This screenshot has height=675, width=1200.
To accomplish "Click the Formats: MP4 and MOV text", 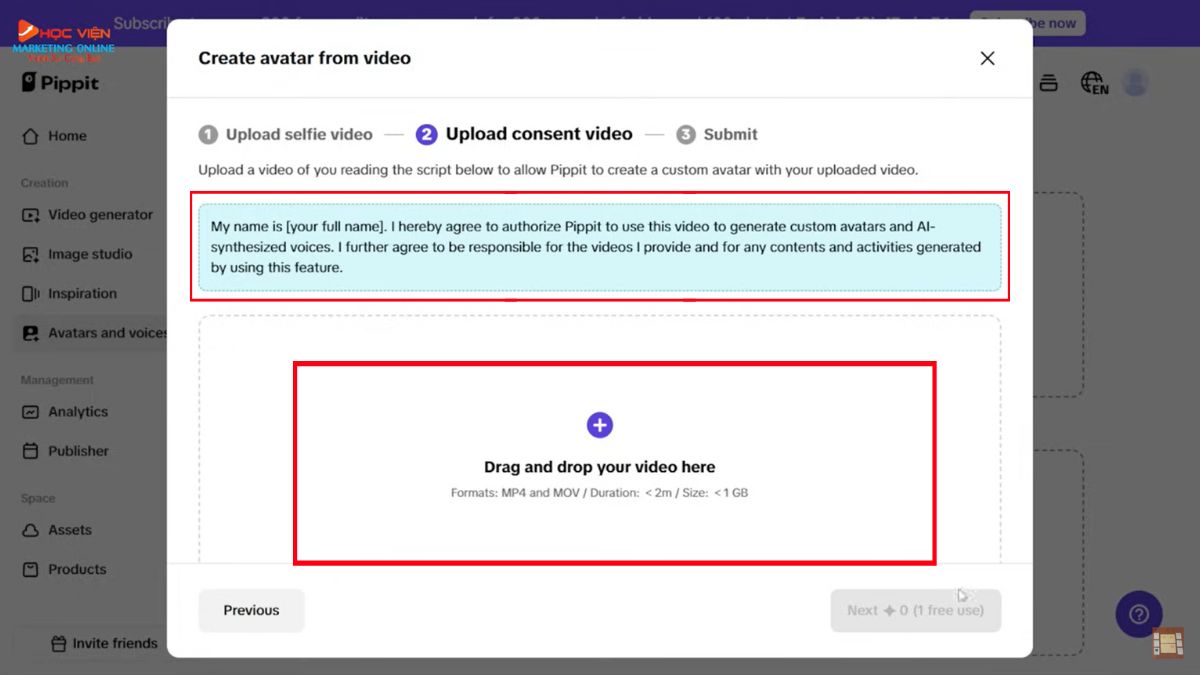I will 599,493.
